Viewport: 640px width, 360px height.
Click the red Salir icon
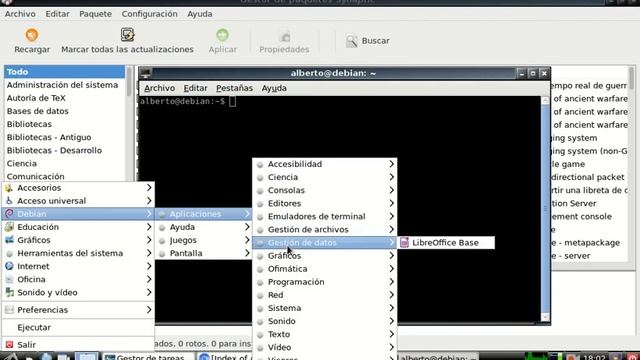pos(9,345)
